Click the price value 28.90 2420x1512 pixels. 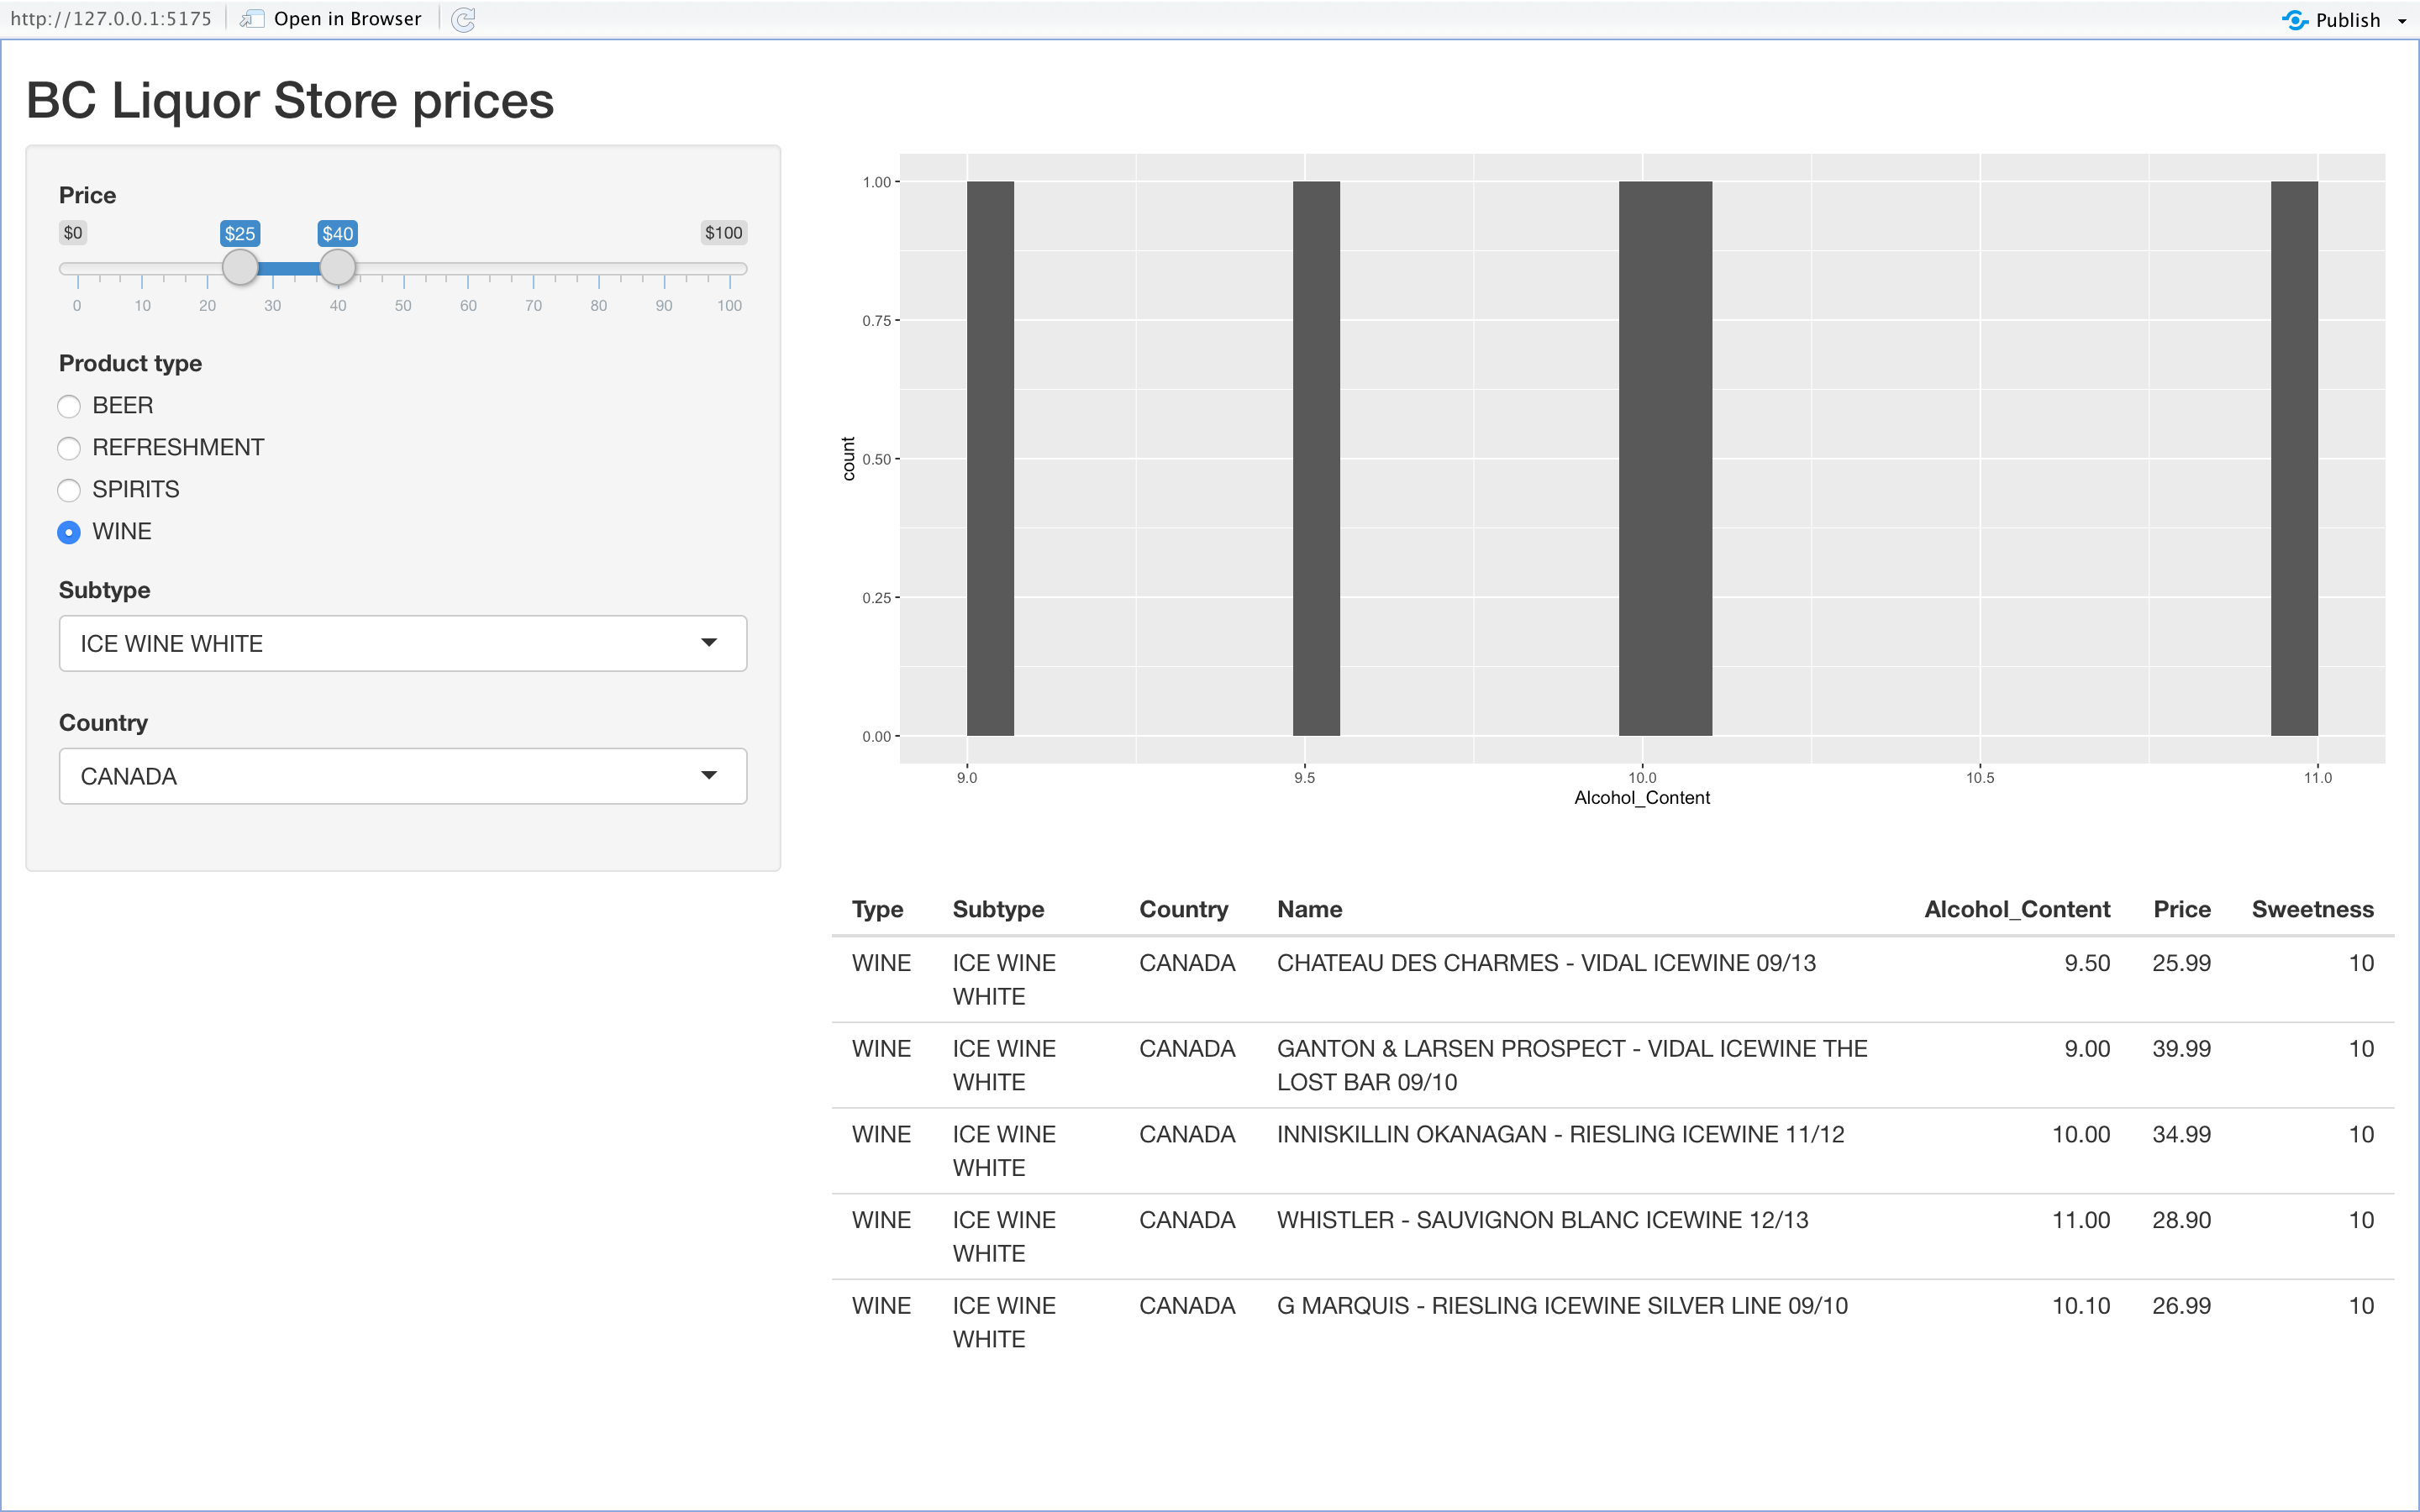tap(2181, 1220)
